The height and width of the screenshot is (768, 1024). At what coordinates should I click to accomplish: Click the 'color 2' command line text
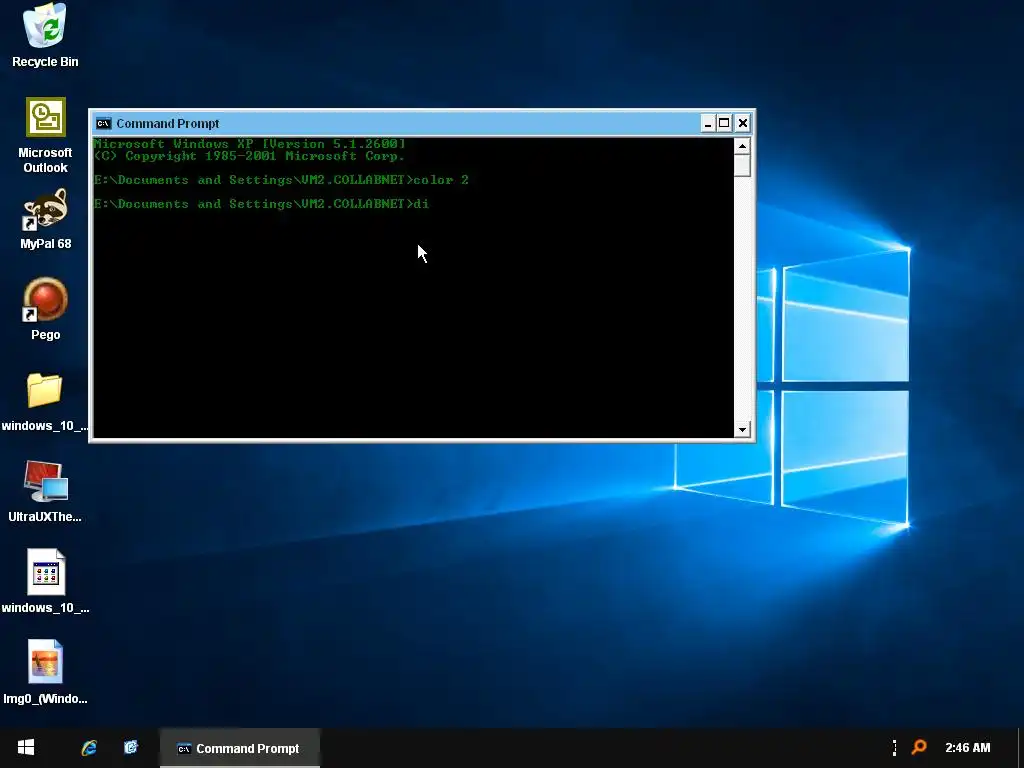click(441, 180)
